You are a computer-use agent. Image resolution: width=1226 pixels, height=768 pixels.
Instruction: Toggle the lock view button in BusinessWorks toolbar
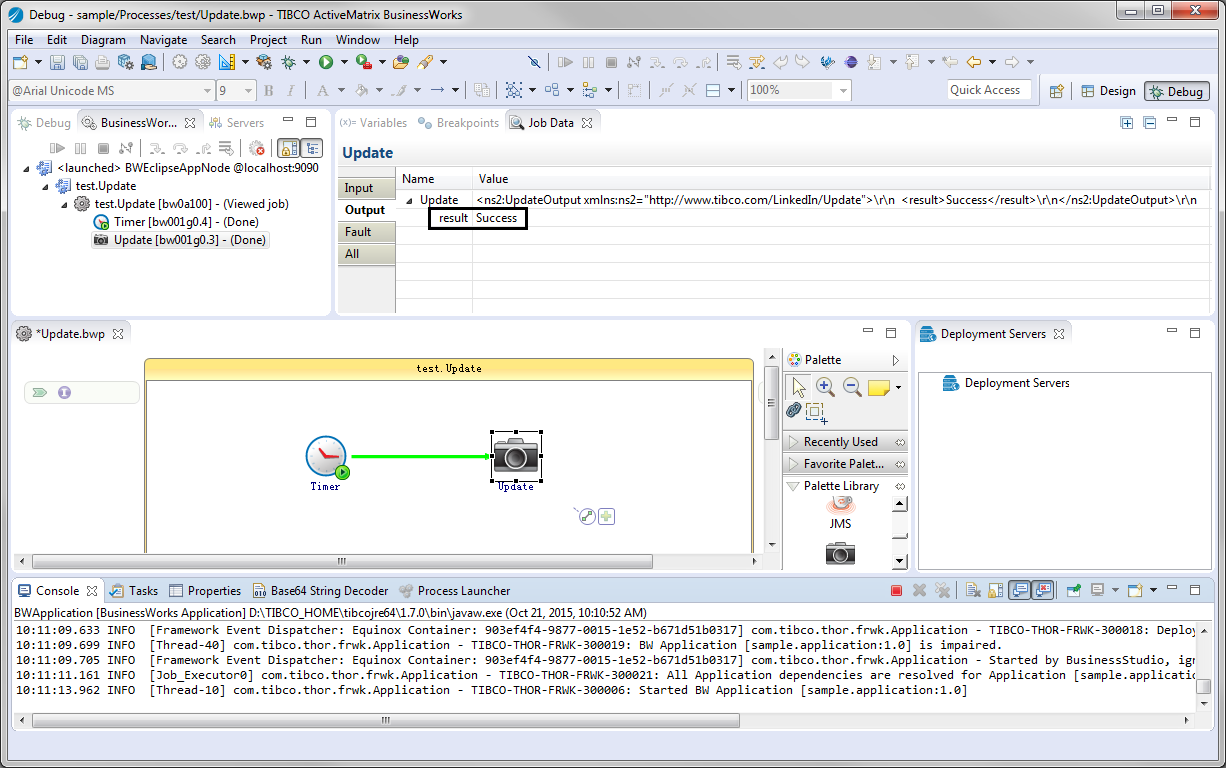288,149
